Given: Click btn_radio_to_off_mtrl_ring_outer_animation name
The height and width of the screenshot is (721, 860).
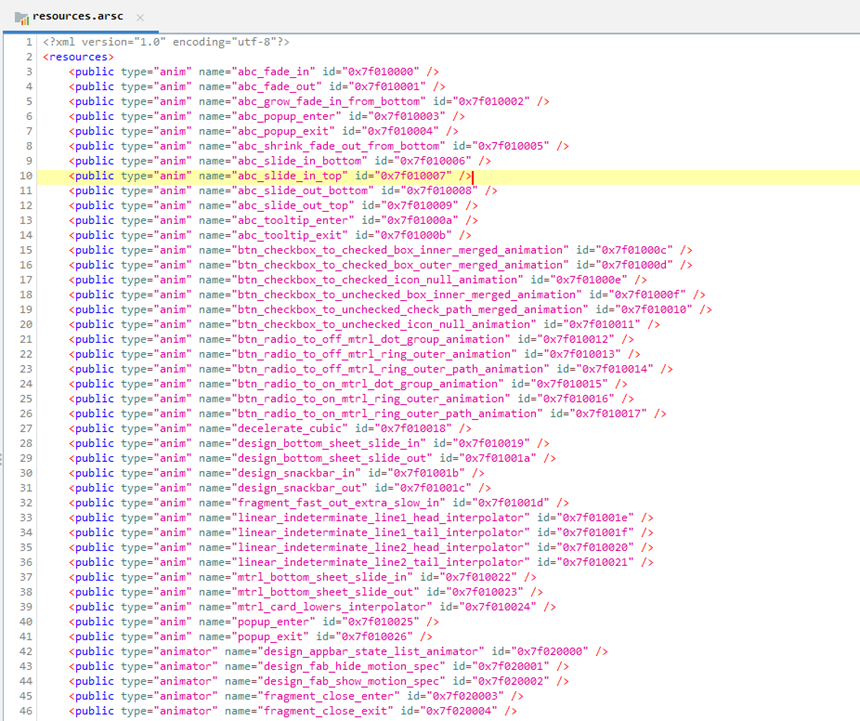Looking at the screenshot, I should point(374,353).
